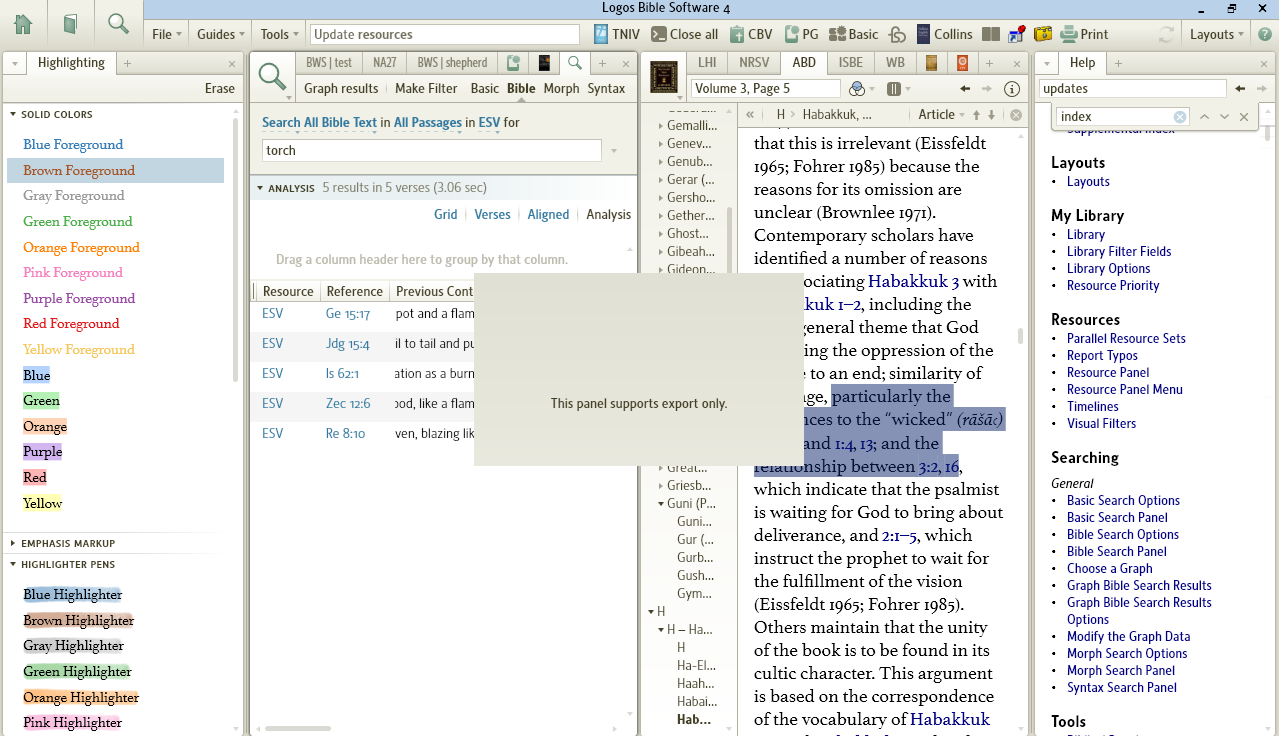Click the sync refresh icon near Layouts
The width and height of the screenshot is (1279, 736).
point(1166,34)
